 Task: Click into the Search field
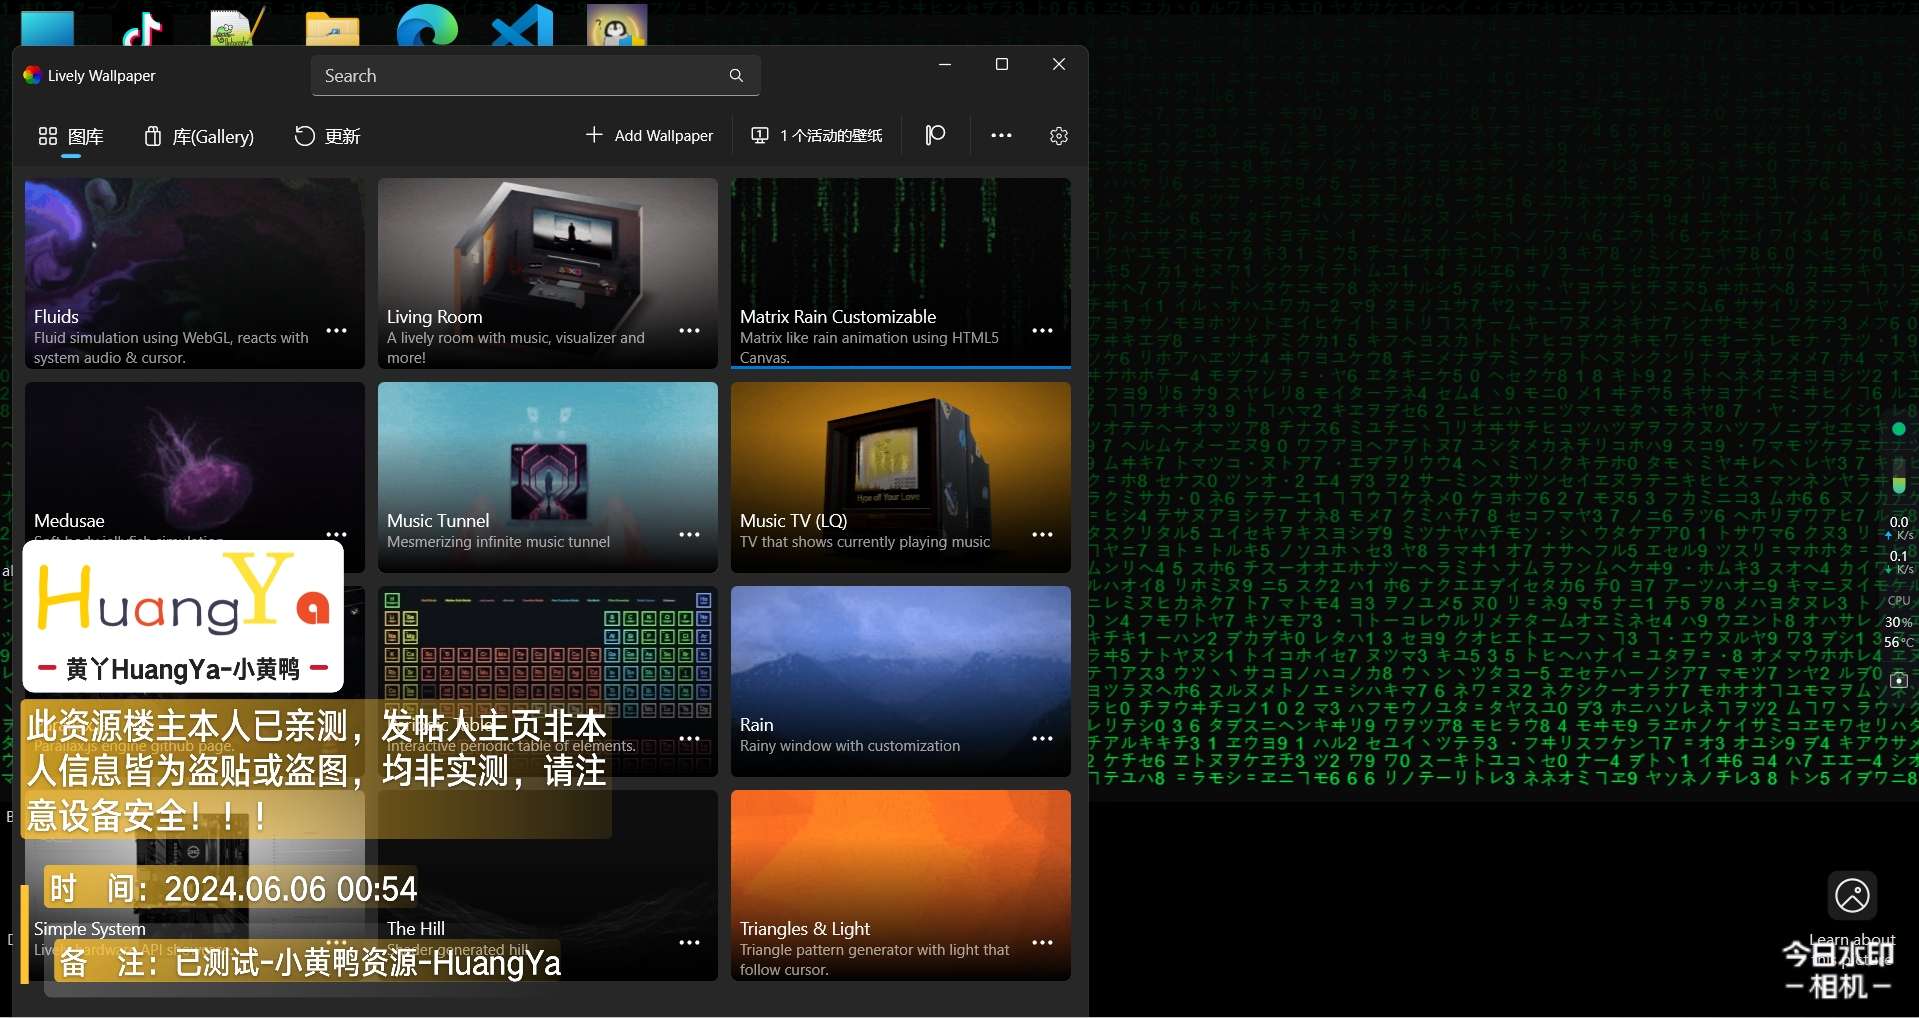520,76
